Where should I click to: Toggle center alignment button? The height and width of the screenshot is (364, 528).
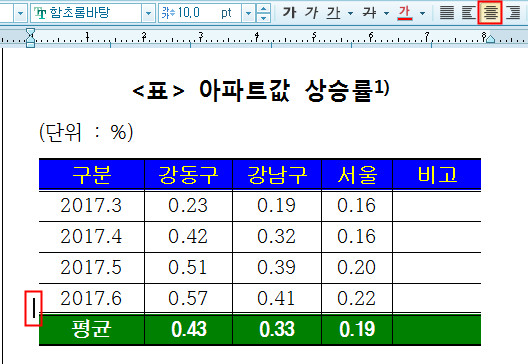point(490,12)
